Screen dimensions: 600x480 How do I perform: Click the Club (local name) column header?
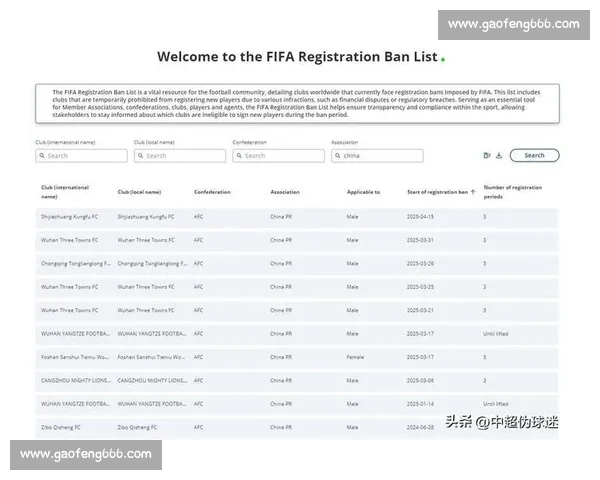139,192
